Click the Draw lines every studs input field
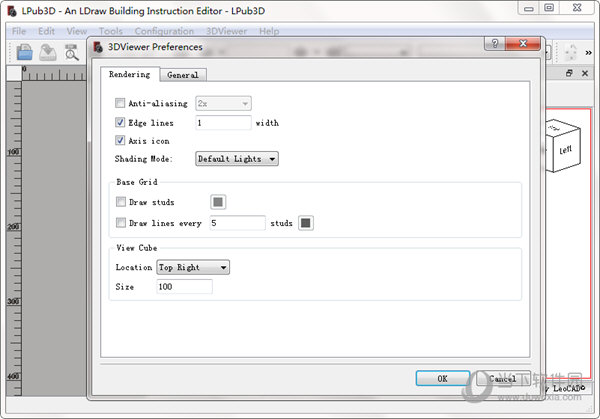600x419 pixels. [x=238, y=223]
